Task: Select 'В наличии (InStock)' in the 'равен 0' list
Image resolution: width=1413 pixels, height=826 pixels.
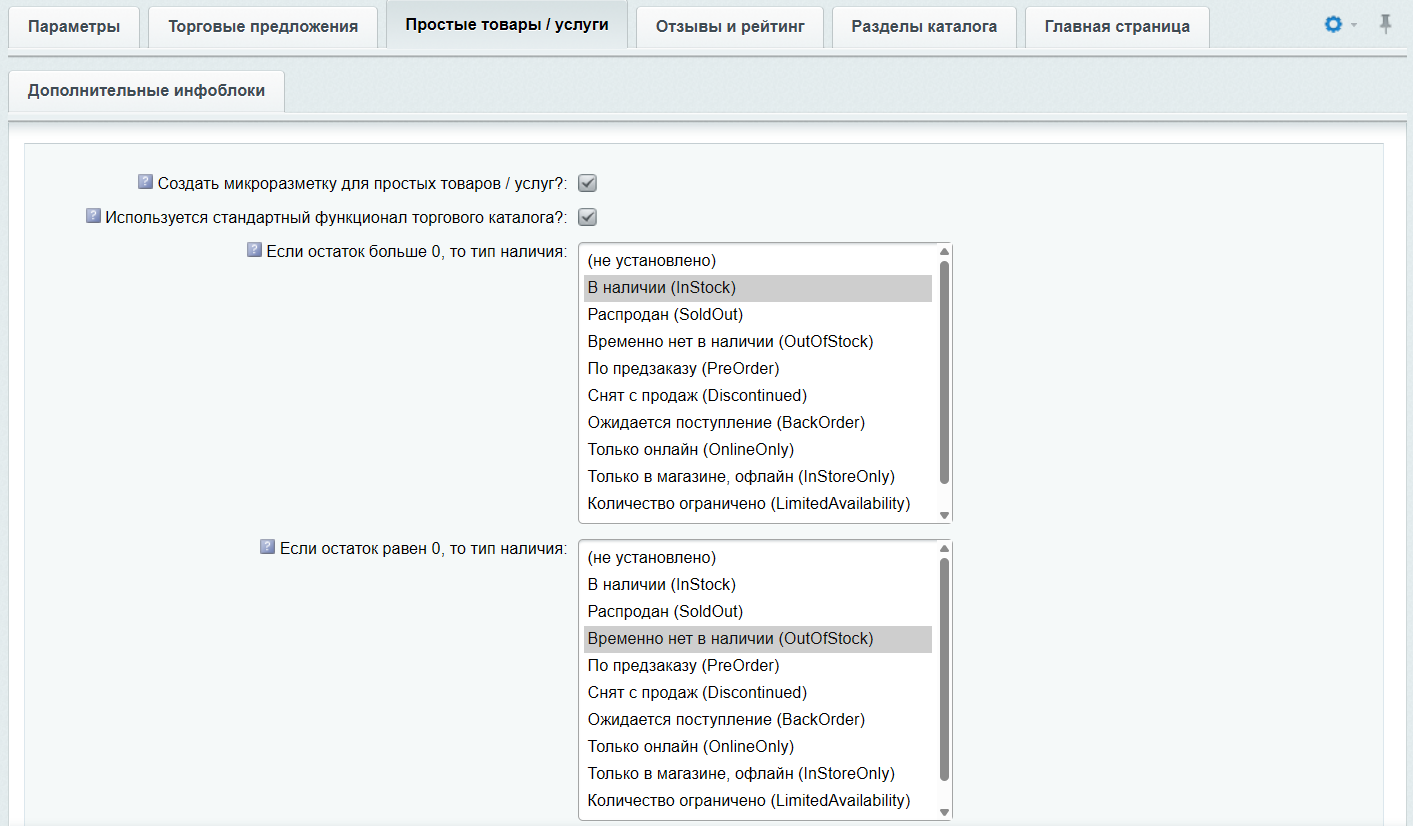Action: point(758,585)
